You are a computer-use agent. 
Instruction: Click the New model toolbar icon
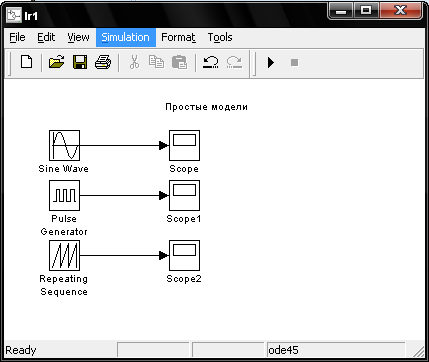[27, 62]
